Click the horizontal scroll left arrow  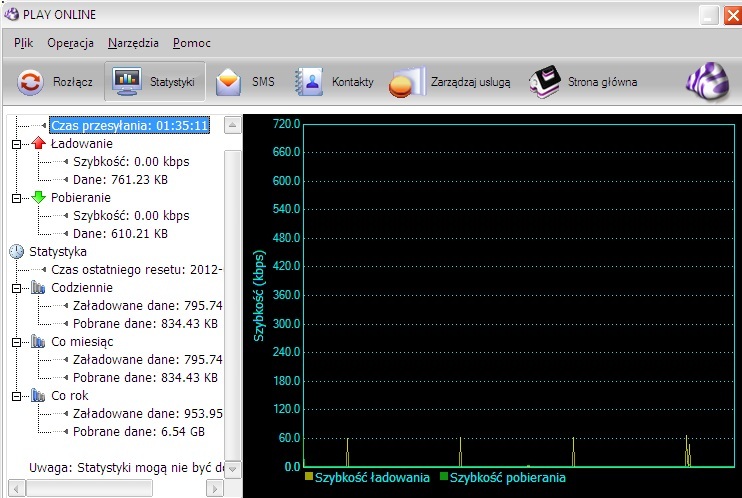pos(17,488)
